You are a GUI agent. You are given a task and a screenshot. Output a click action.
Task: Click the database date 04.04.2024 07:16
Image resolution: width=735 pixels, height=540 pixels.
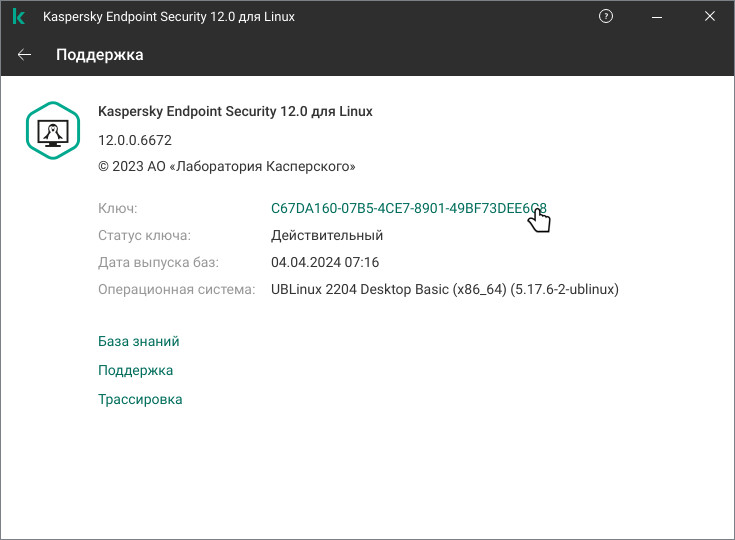325,262
